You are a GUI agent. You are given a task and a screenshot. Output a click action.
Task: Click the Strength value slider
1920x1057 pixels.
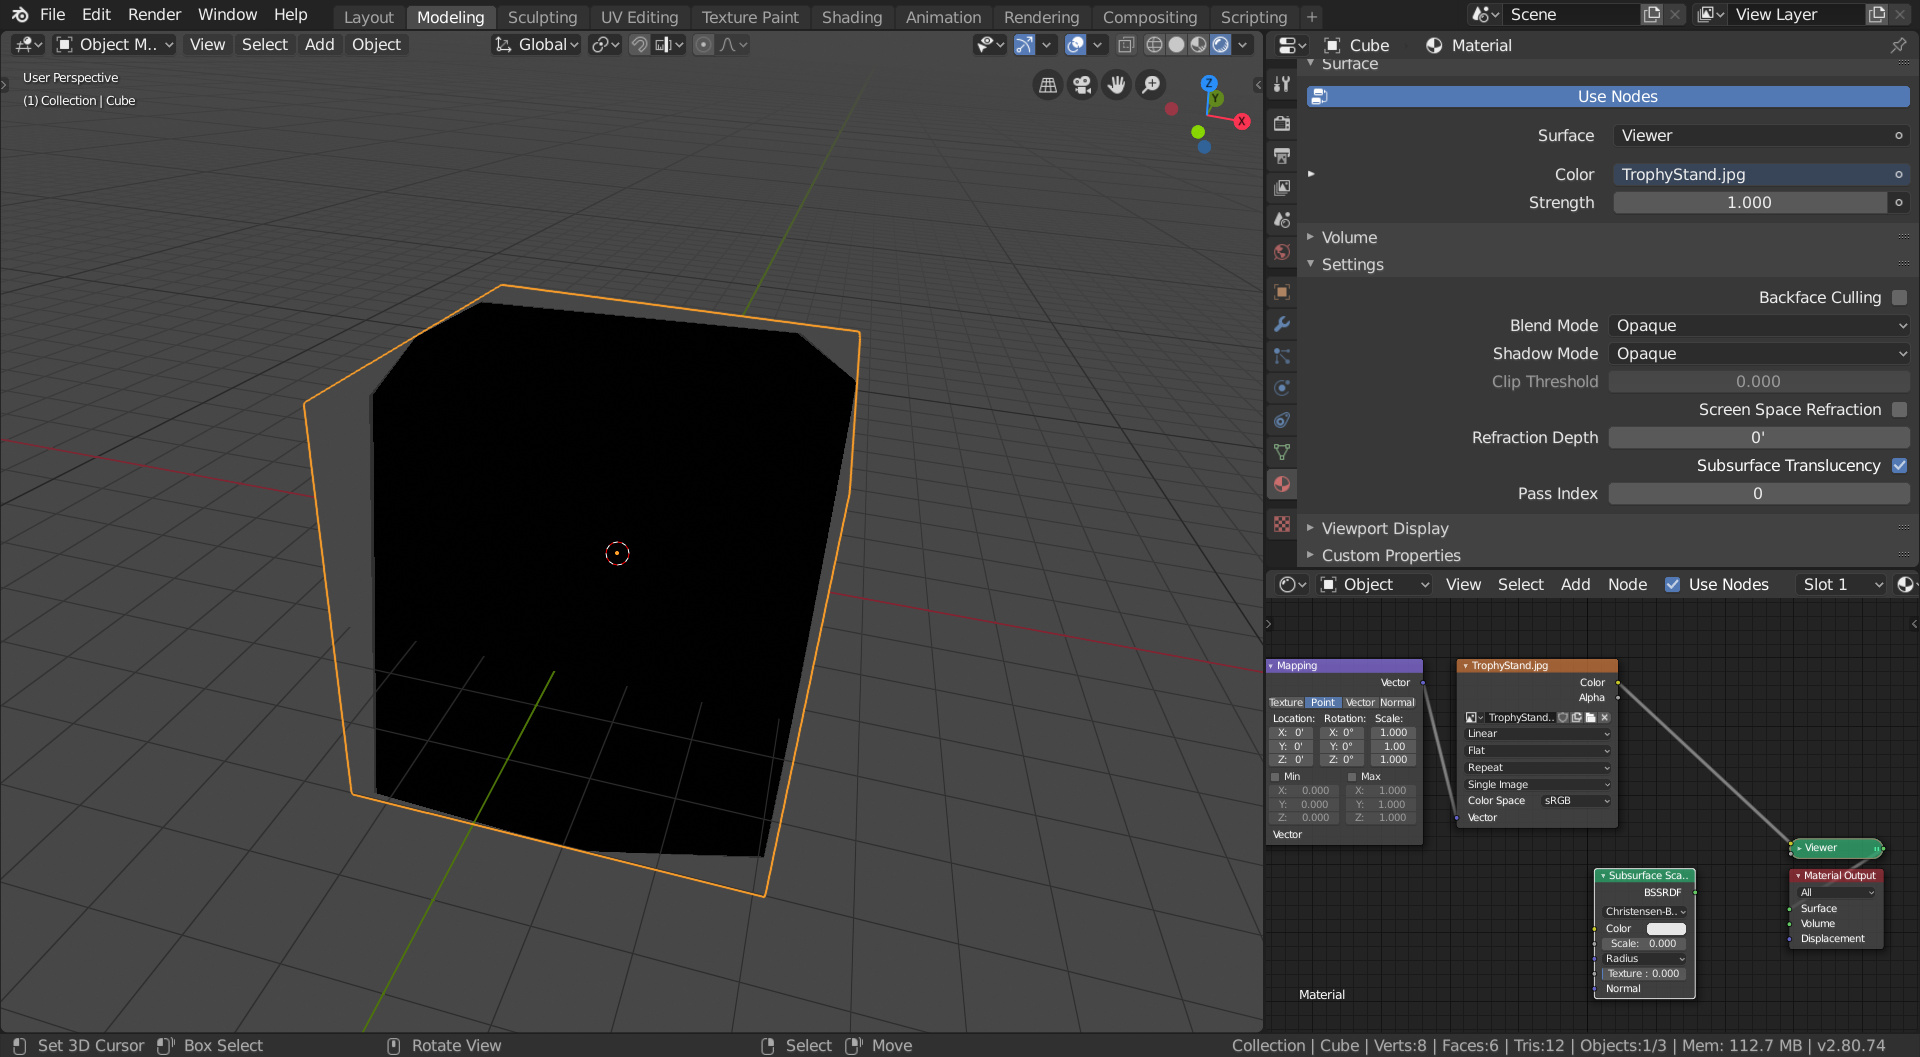click(1748, 203)
